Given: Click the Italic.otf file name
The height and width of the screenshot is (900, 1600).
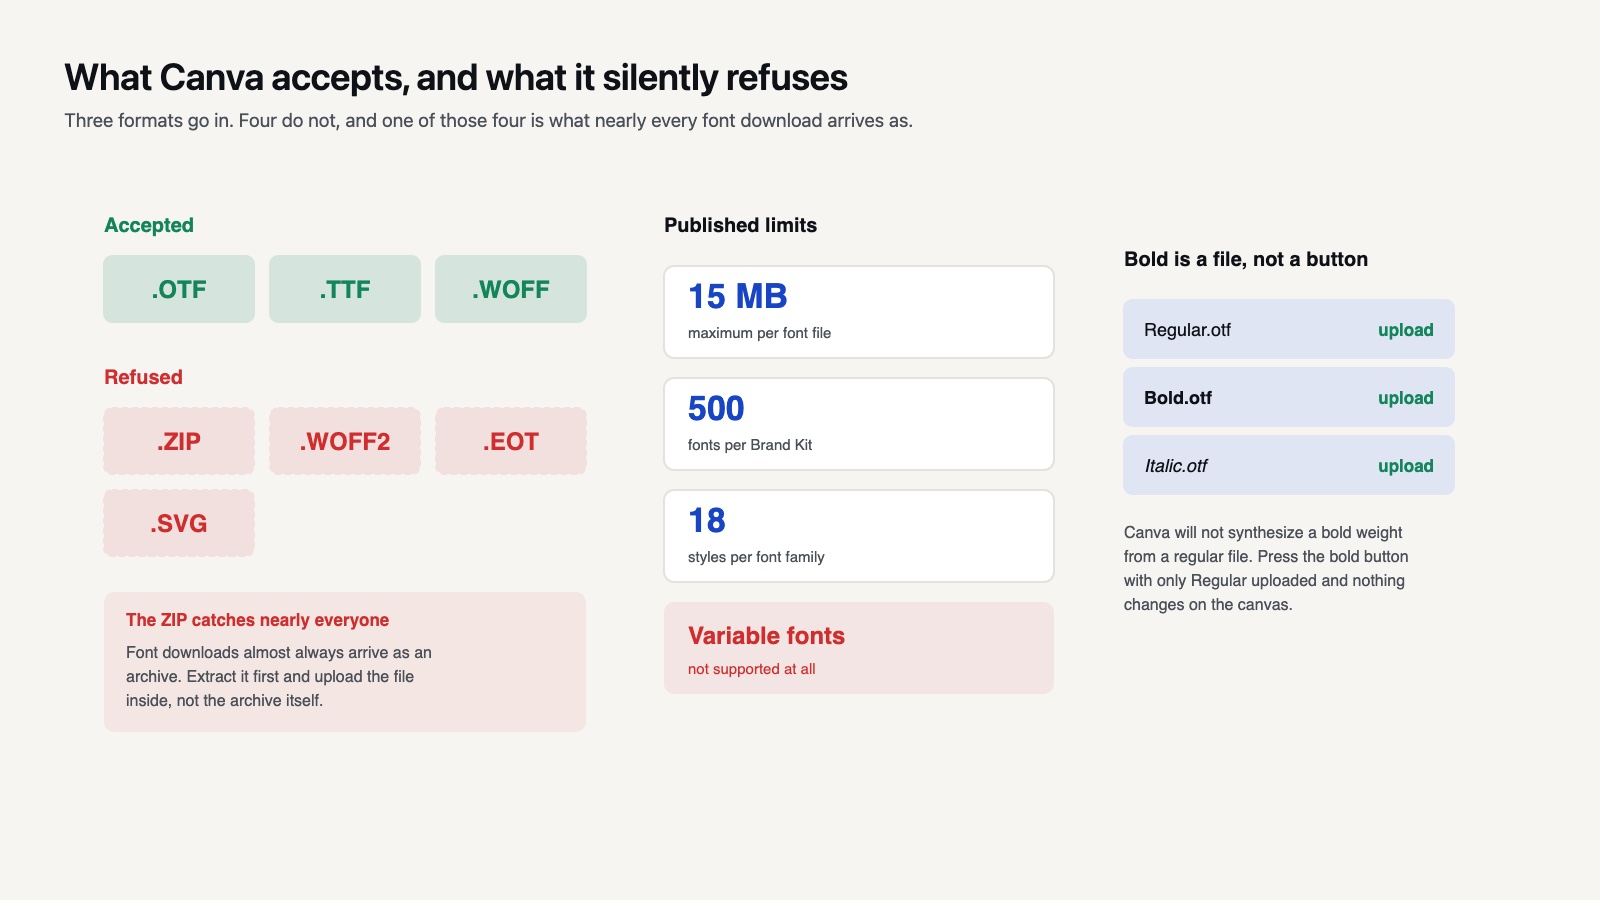Looking at the screenshot, I should (1176, 466).
